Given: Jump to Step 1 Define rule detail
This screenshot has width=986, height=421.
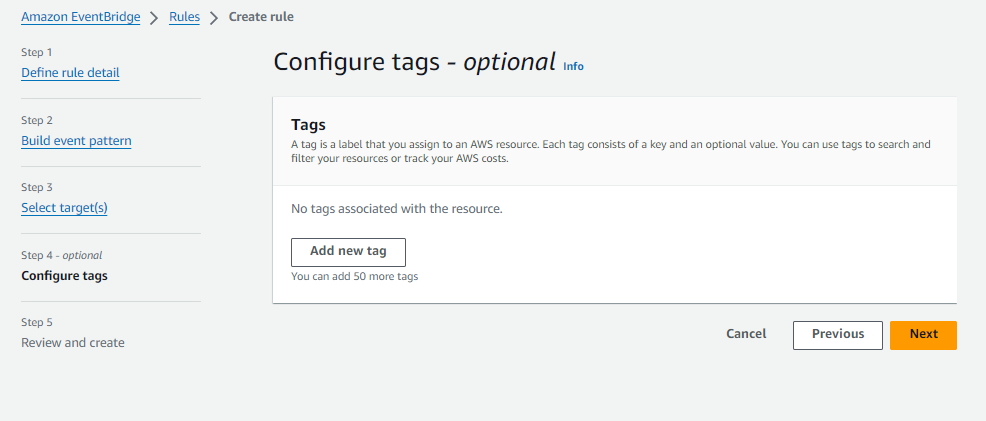Looking at the screenshot, I should [70, 73].
